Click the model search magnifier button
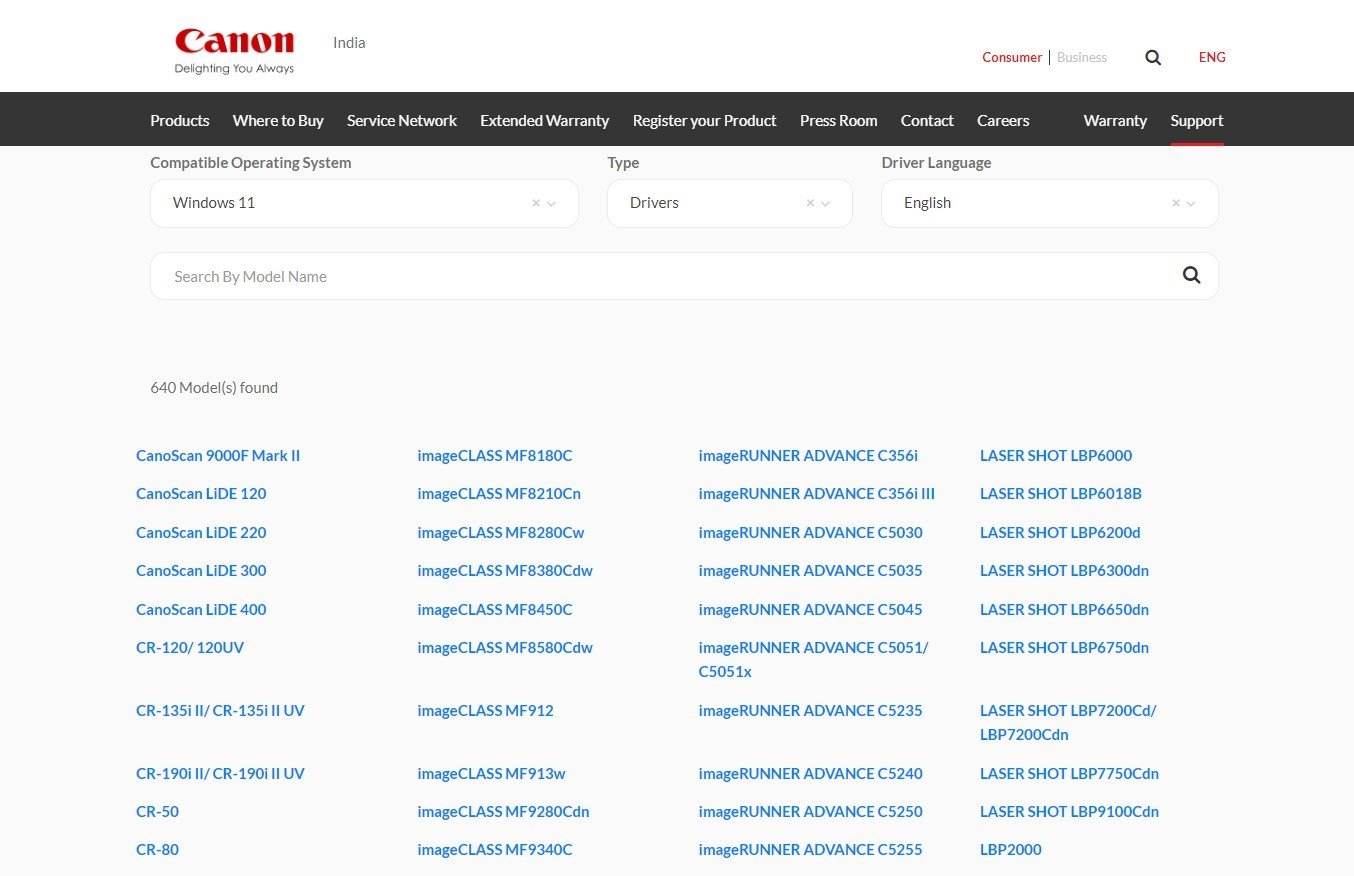The height and width of the screenshot is (876, 1354). point(1191,275)
